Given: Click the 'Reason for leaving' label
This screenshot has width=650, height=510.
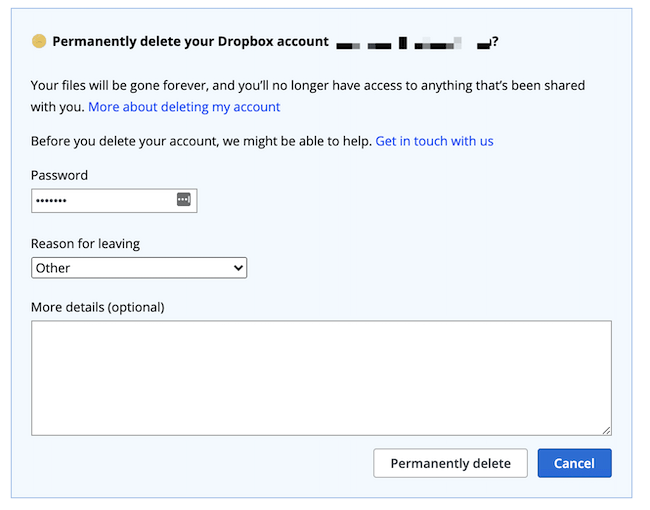Looking at the screenshot, I should (85, 244).
